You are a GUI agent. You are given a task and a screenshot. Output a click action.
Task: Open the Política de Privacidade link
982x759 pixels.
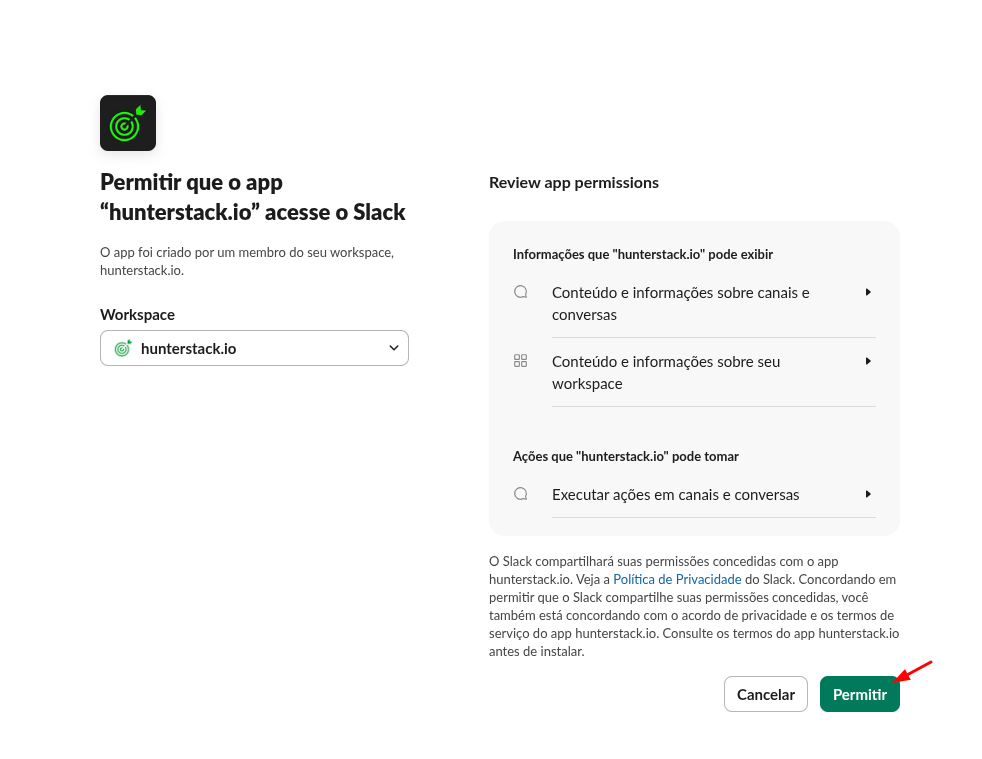click(x=677, y=579)
